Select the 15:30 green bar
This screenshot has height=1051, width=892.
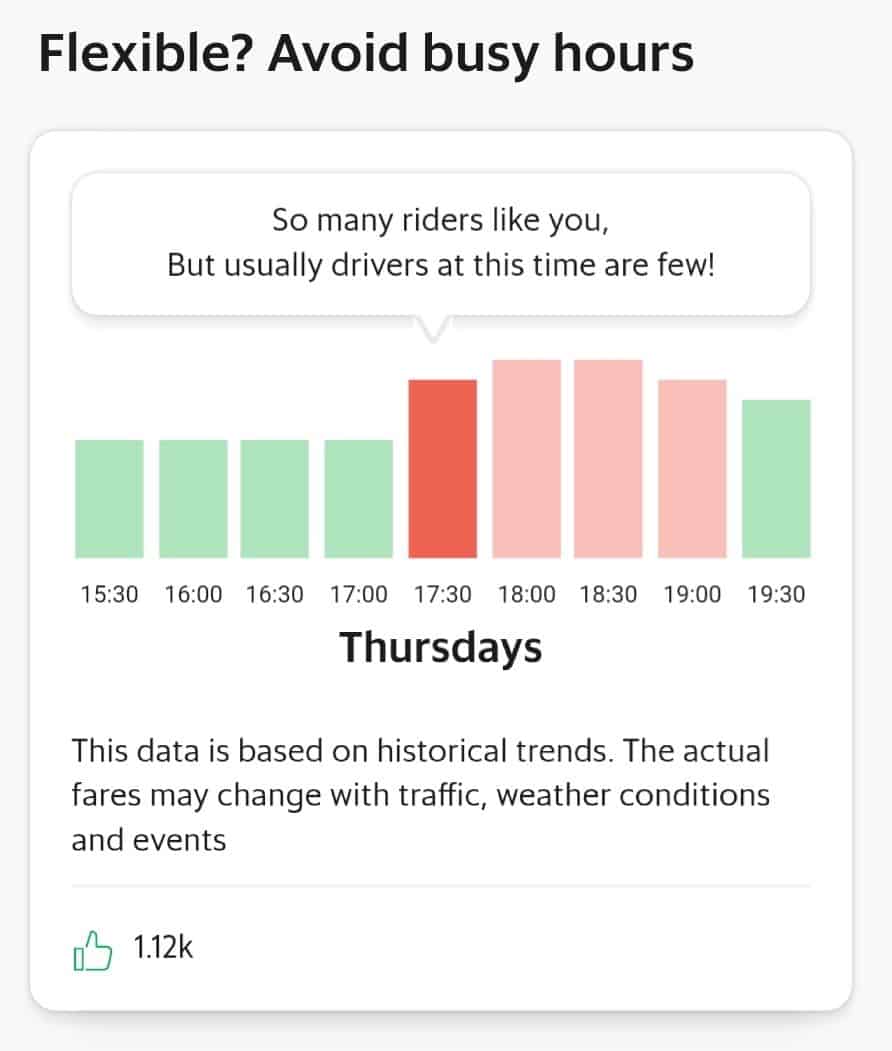[x=109, y=499]
